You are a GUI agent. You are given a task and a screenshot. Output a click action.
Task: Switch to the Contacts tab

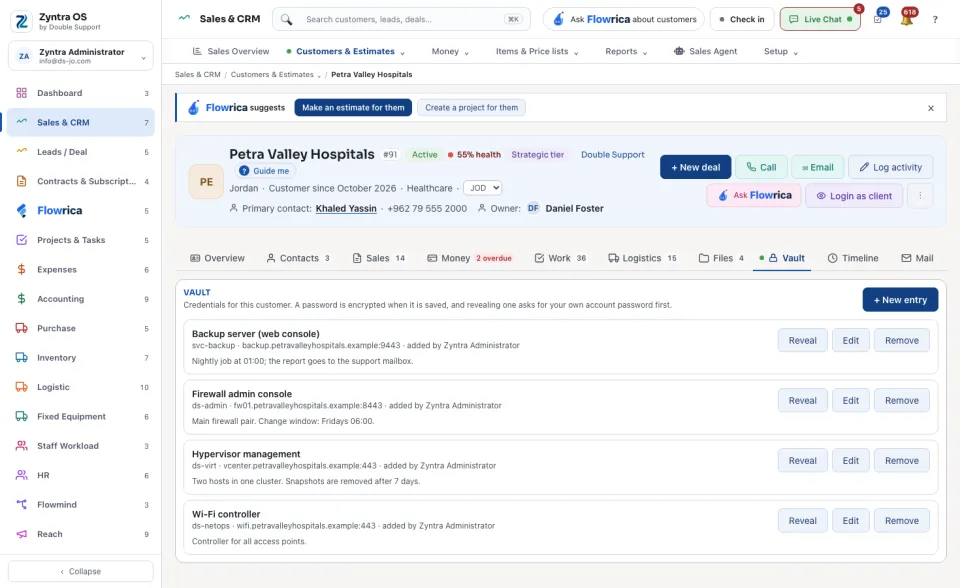[298, 258]
